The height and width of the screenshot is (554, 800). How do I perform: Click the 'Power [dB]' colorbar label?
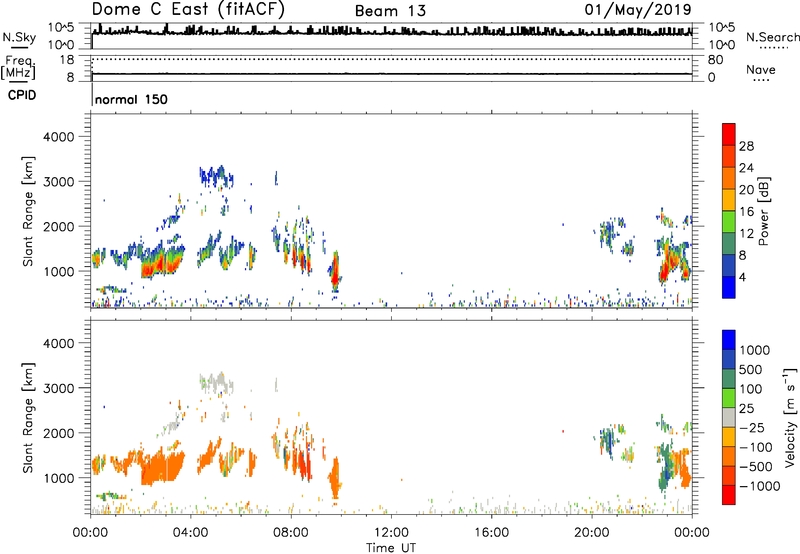click(763, 211)
